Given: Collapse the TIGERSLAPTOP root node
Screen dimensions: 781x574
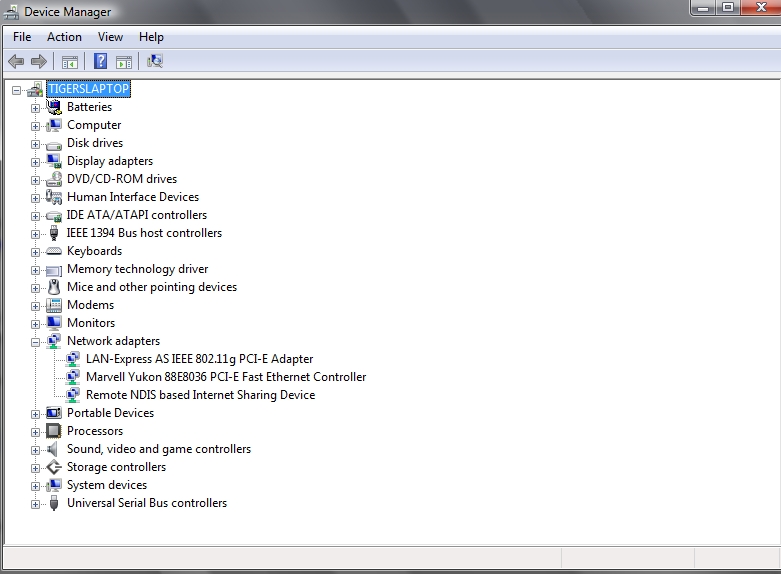Looking at the screenshot, I should [x=16, y=90].
